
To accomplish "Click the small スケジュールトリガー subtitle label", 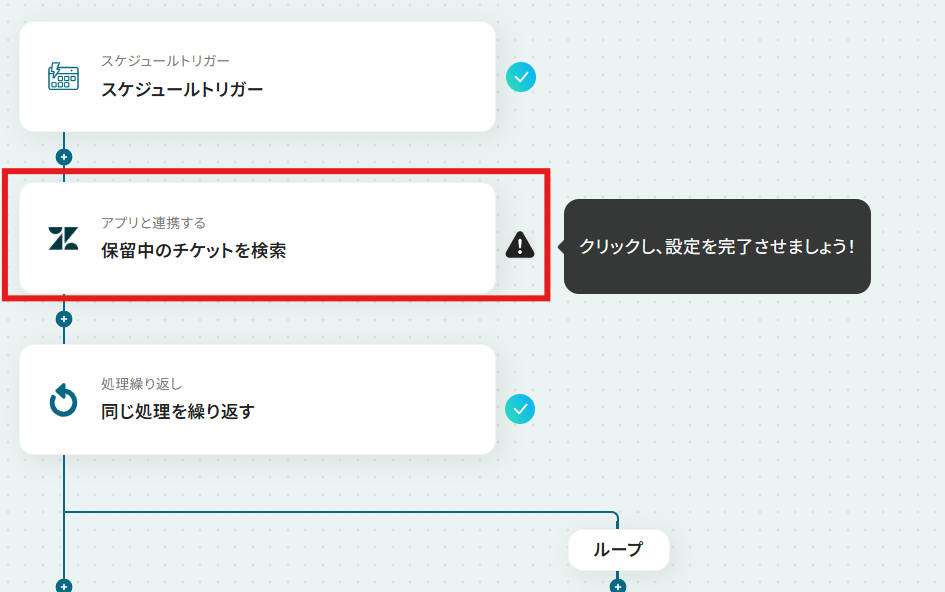I will point(165,61).
